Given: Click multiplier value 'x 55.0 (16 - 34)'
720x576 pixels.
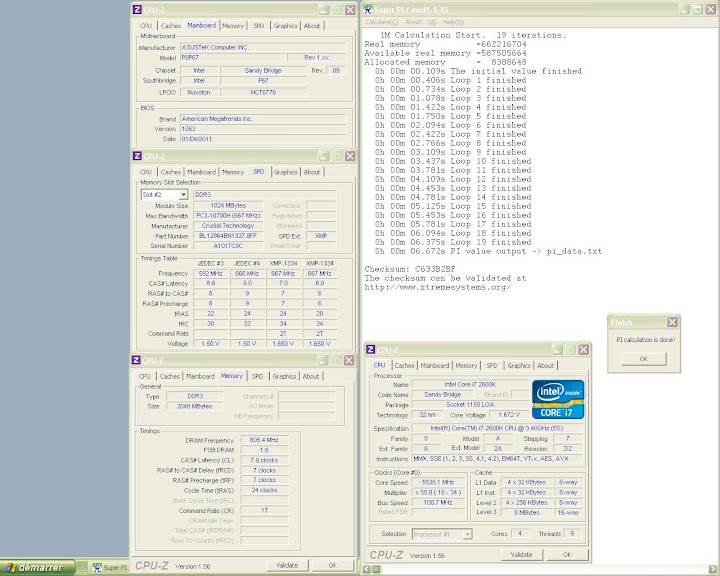Looking at the screenshot, I should [x=438, y=492].
